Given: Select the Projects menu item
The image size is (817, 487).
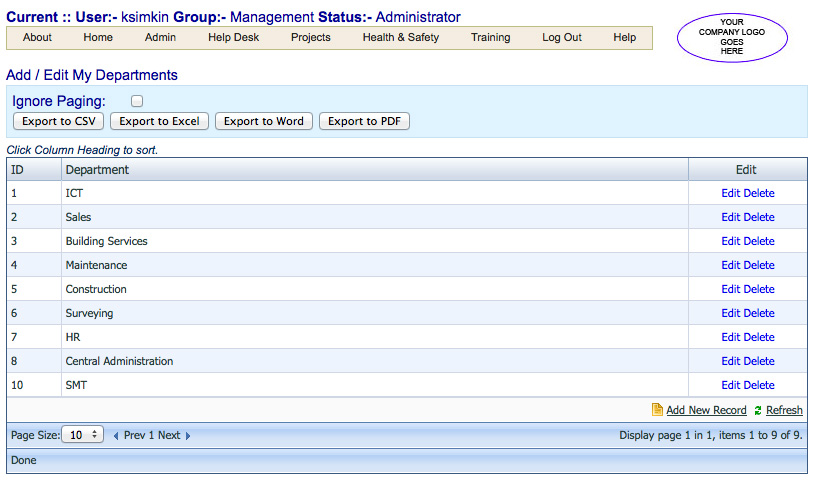Looking at the screenshot, I should [x=311, y=38].
